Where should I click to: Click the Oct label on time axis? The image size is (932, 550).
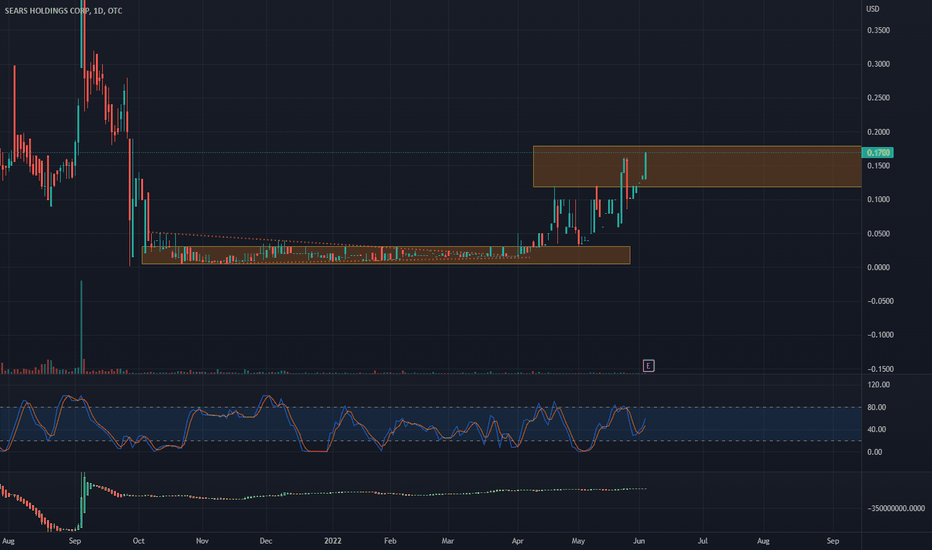tap(138, 541)
